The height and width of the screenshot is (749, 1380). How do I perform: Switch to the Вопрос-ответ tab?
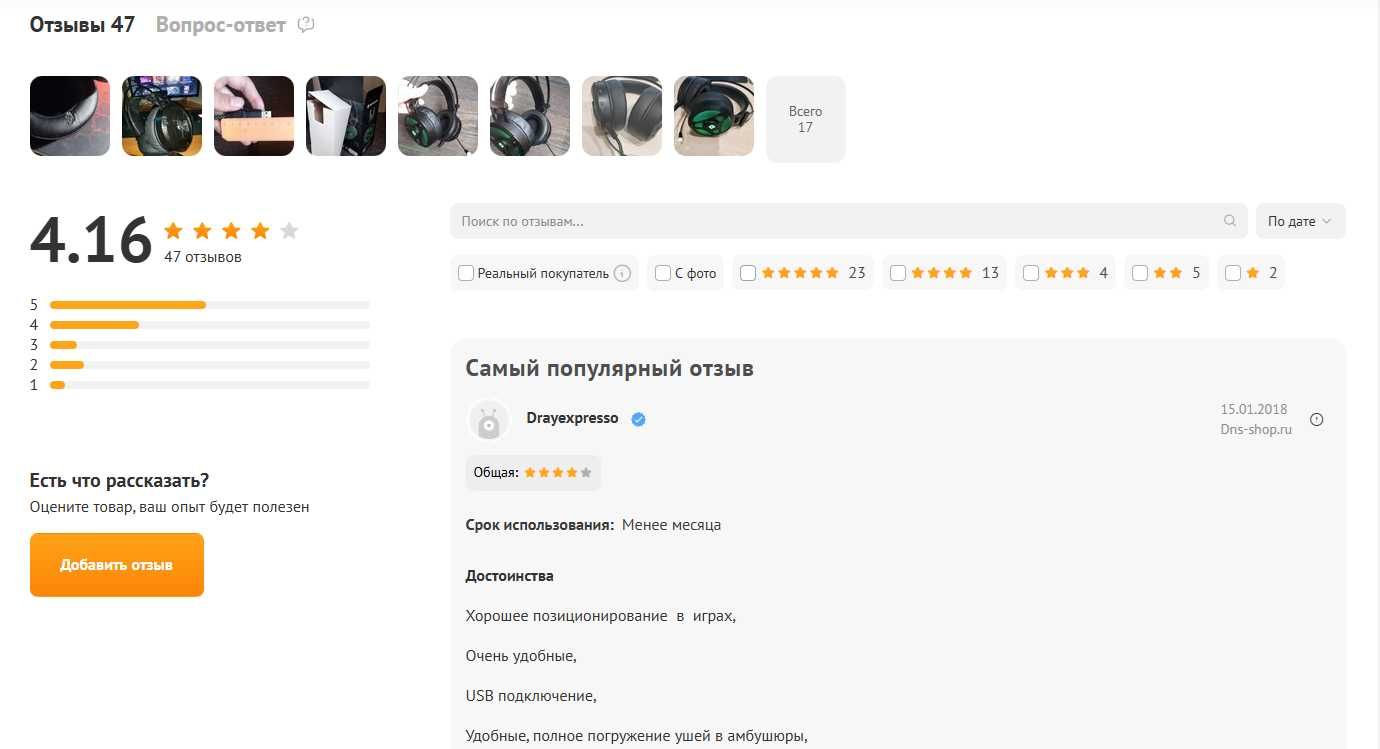pyautogui.click(x=221, y=25)
